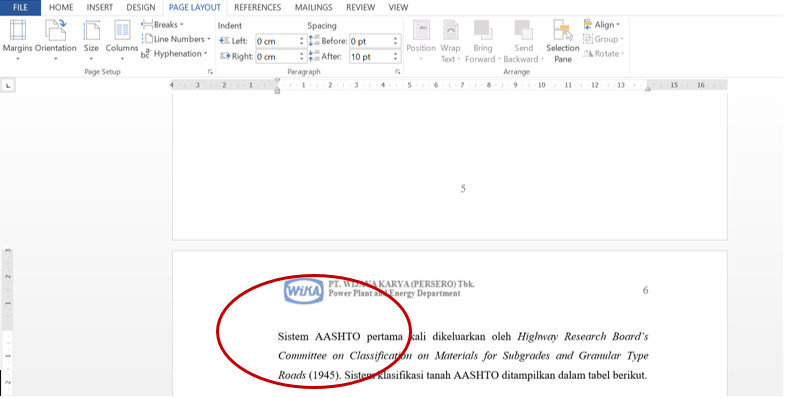785x398 pixels.
Task: Open the Paragraph dialog launcher
Action: tap(398, 72)
